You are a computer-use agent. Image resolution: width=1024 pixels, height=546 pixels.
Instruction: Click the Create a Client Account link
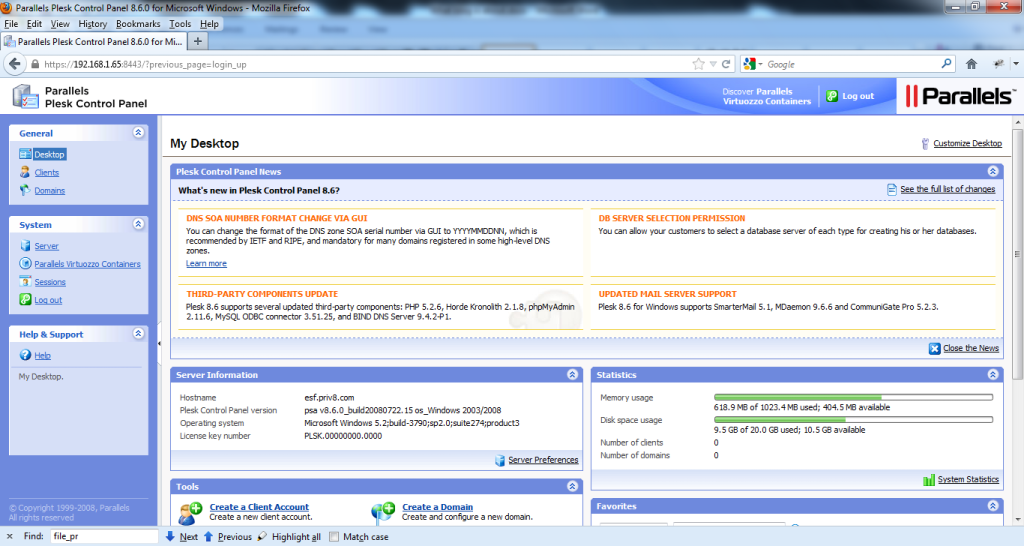[259, 507]
